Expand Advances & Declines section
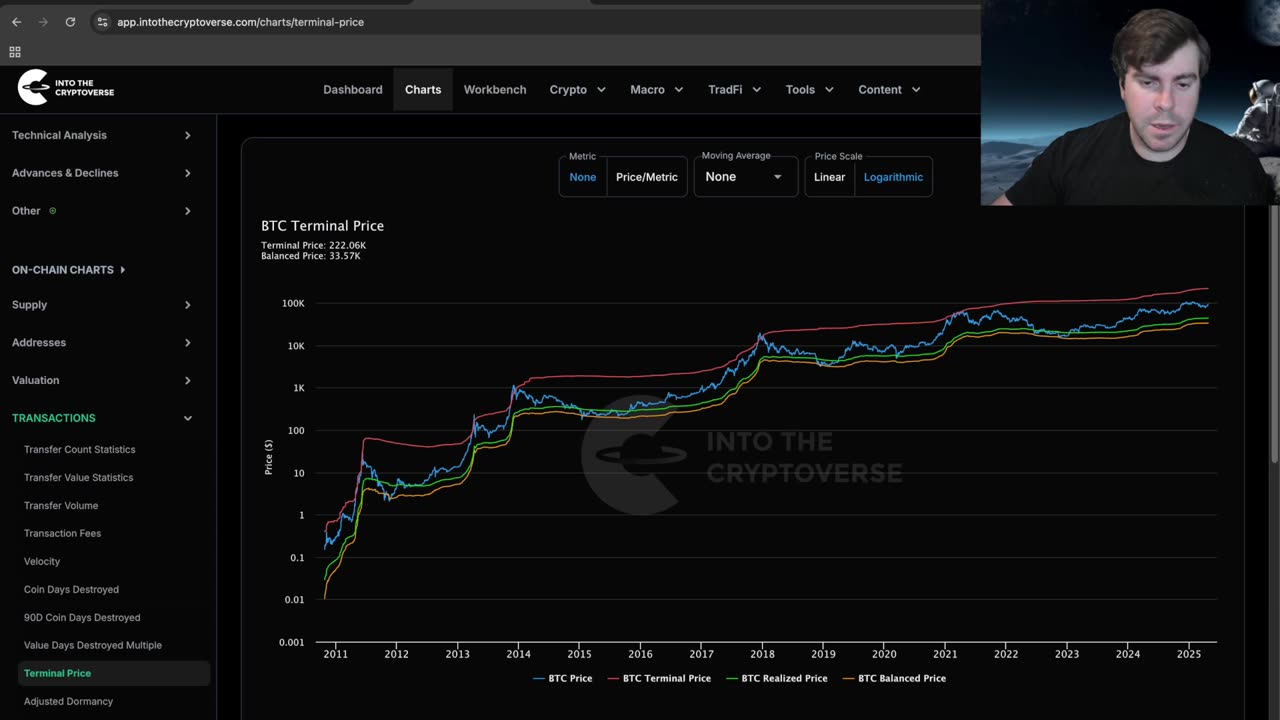The width and height of the screenshot is (1280, 720). pos(102,173)
